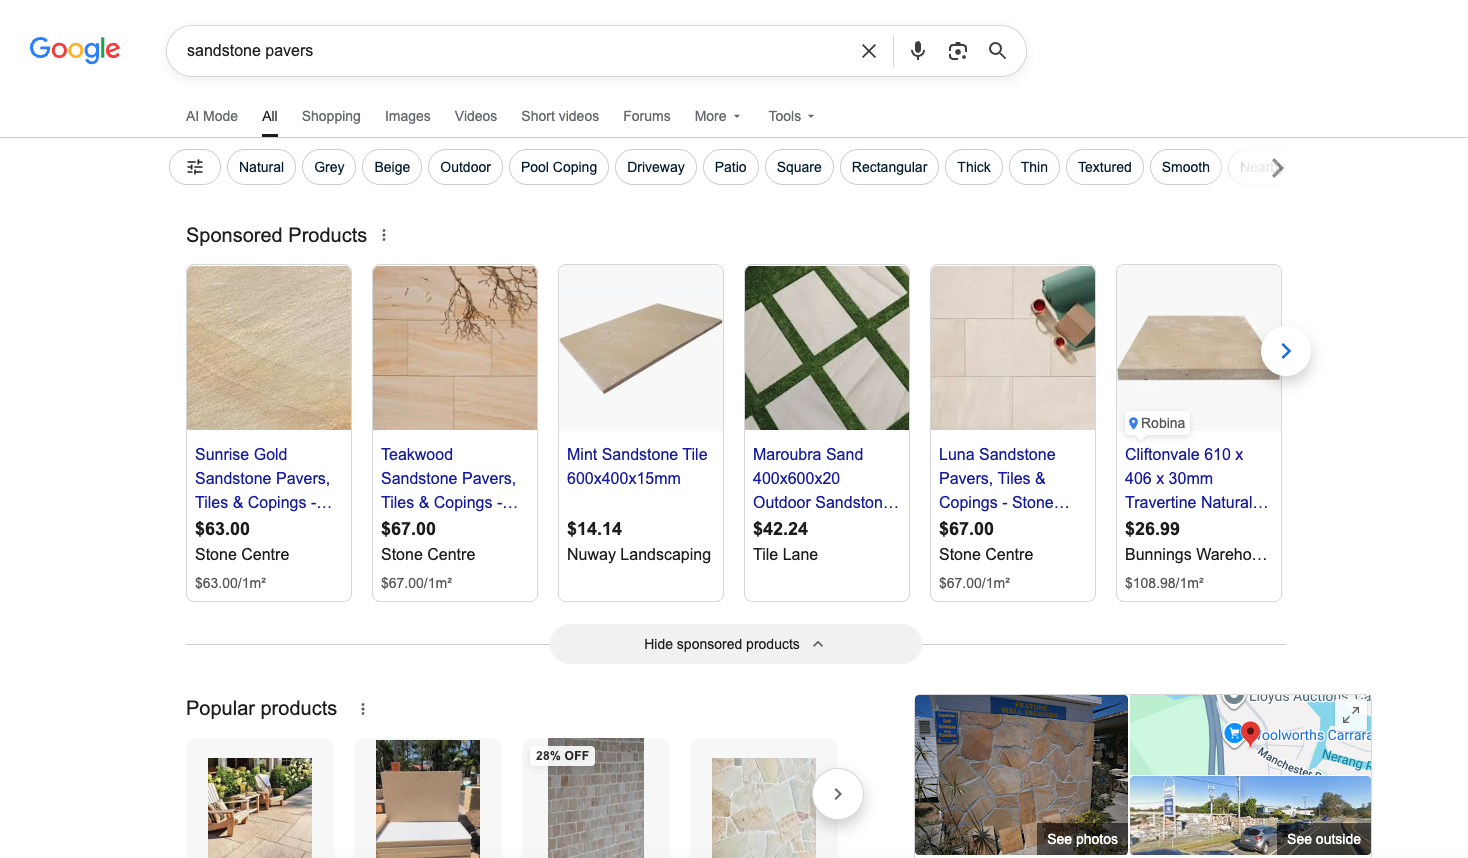Advance sponsored products carousel with right arrow
The image size is (1468, 858).
(x=1286, y=351)
